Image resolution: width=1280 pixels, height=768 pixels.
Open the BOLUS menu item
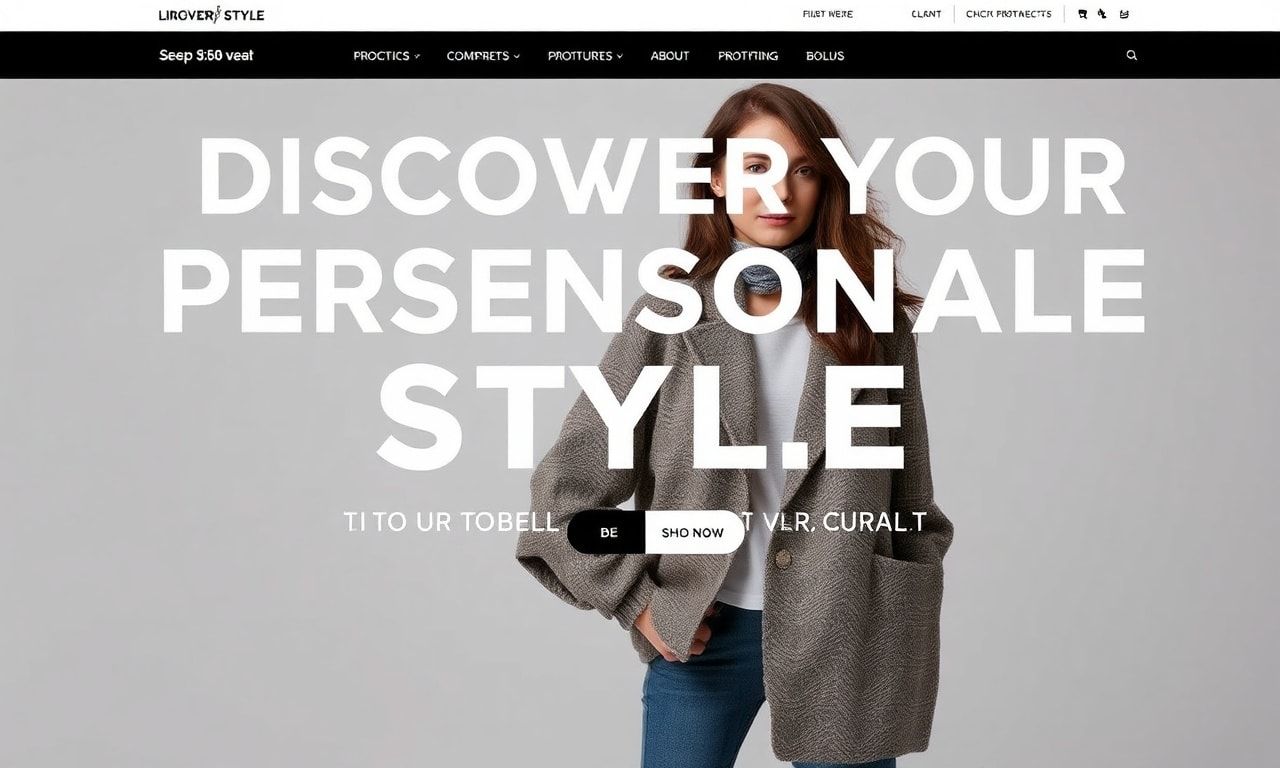coord(825,56)
